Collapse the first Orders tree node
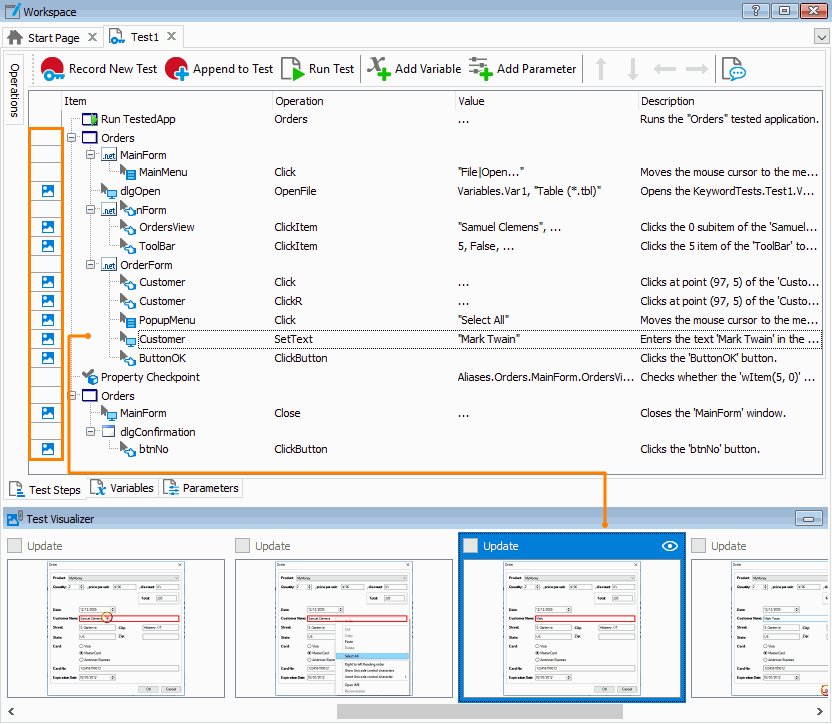 coord(72,138)
